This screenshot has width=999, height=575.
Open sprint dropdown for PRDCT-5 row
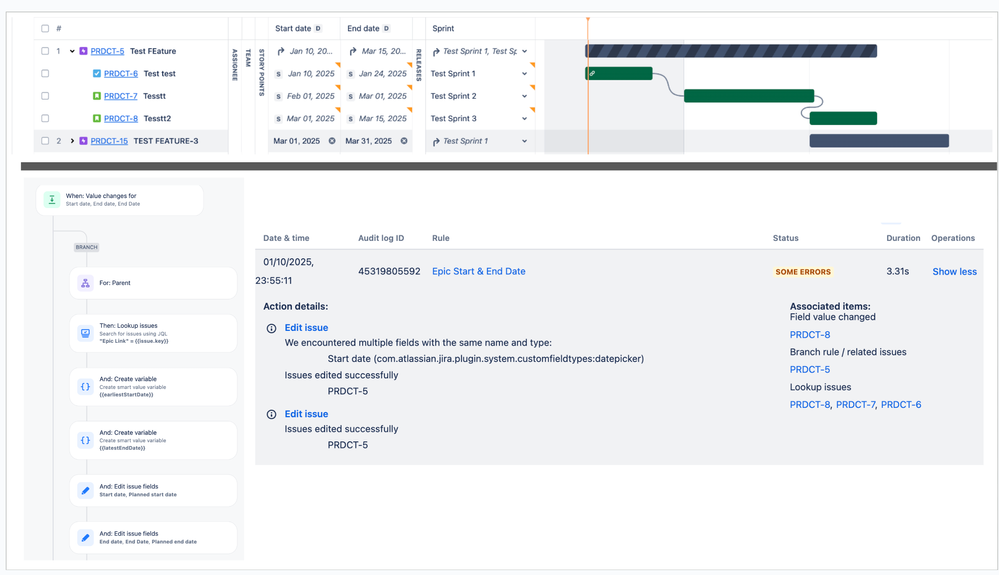(x=524, y=51)
